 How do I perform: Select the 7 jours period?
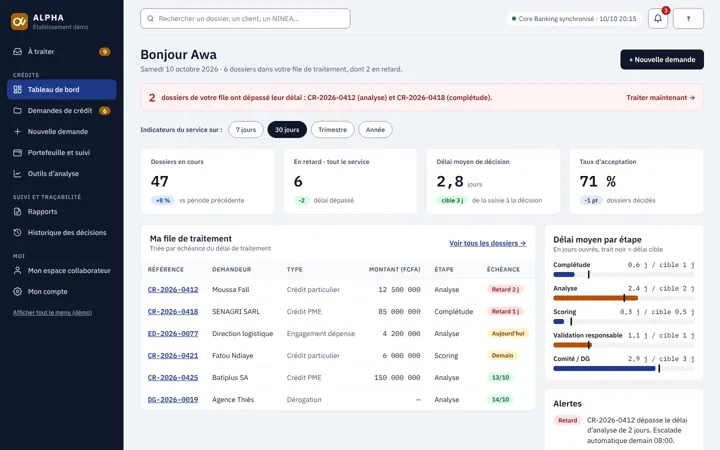(x=246, y=129)
